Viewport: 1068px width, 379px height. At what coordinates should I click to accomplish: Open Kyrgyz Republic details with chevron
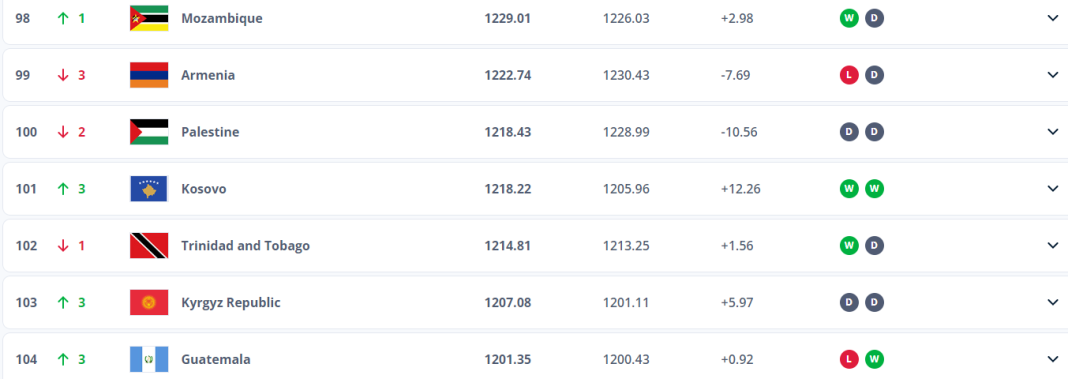click(x=1052, y=302)
